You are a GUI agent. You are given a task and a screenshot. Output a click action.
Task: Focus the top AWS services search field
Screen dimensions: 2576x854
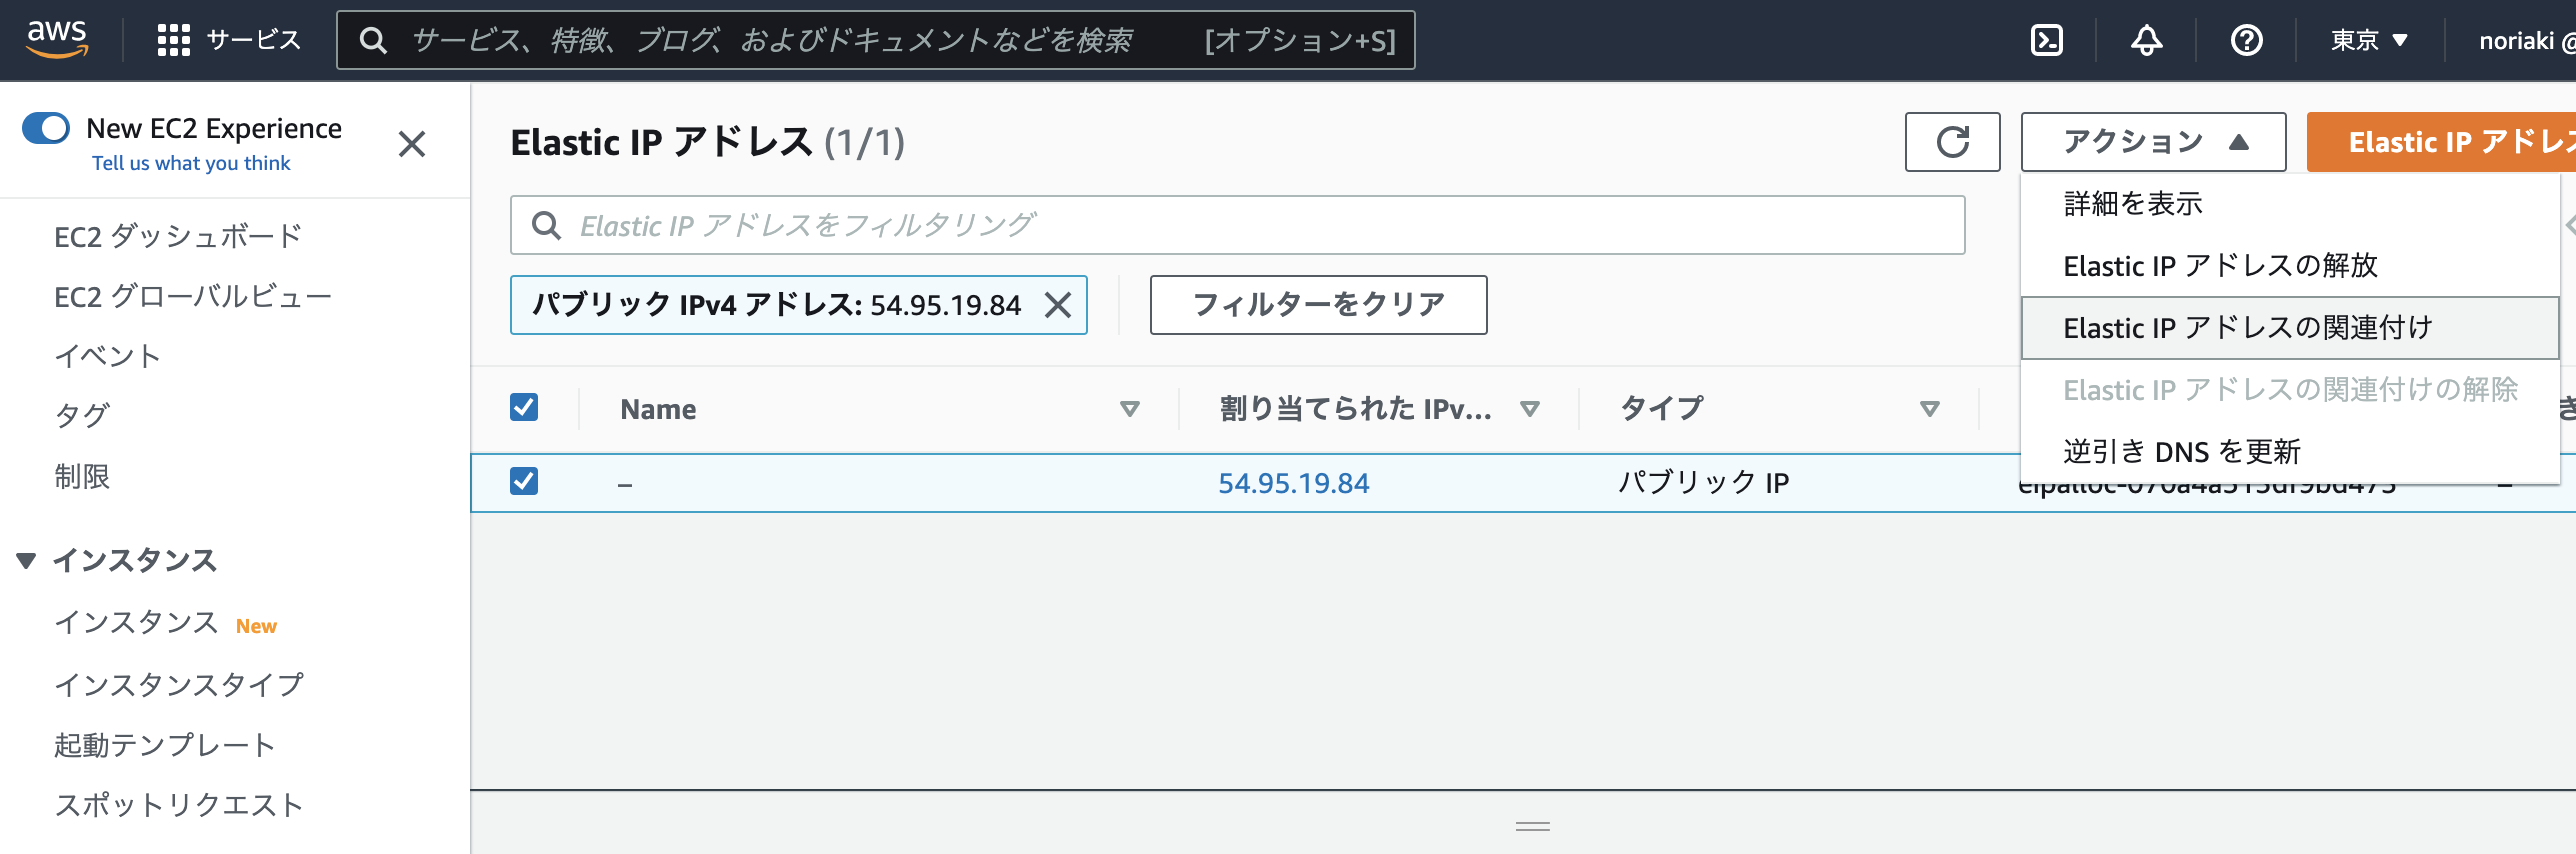[876, 40]
